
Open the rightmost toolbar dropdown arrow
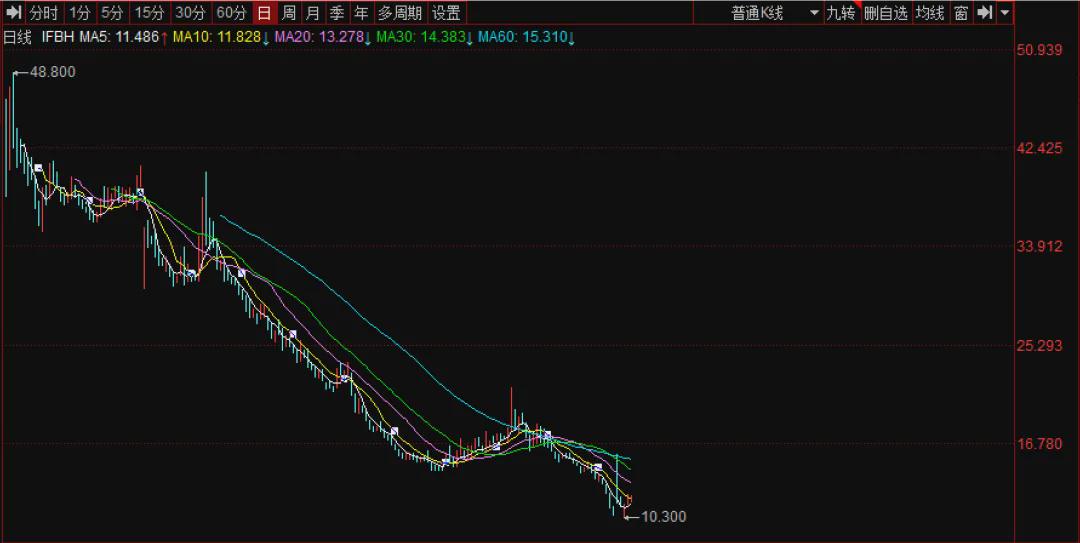(1004, 13)
